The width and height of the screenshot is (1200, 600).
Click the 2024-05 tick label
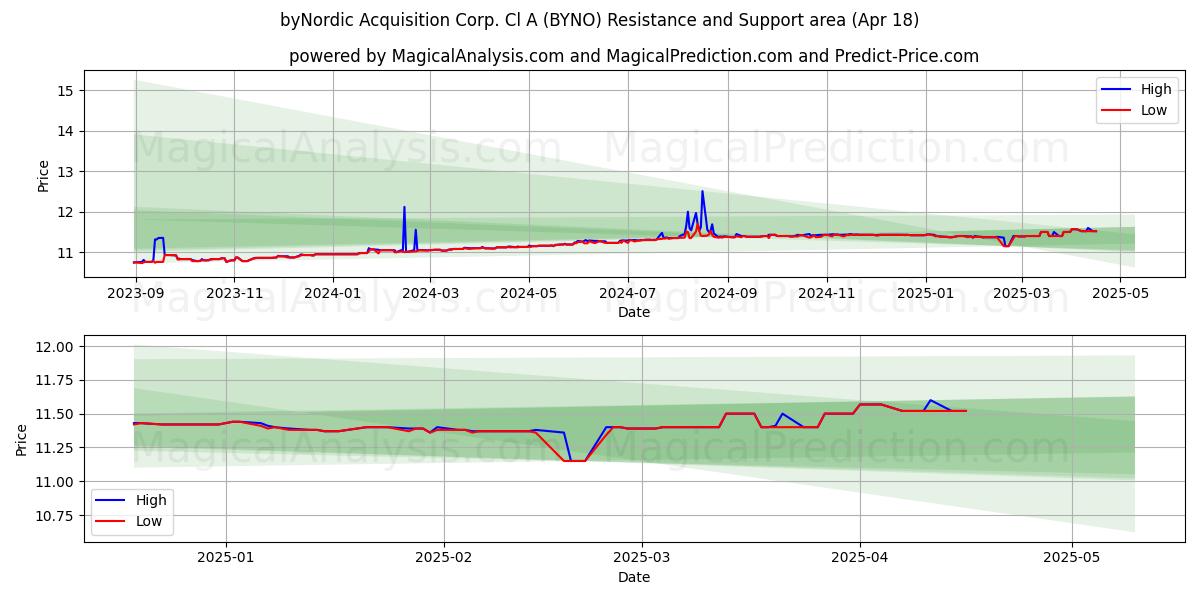point(530,293)
